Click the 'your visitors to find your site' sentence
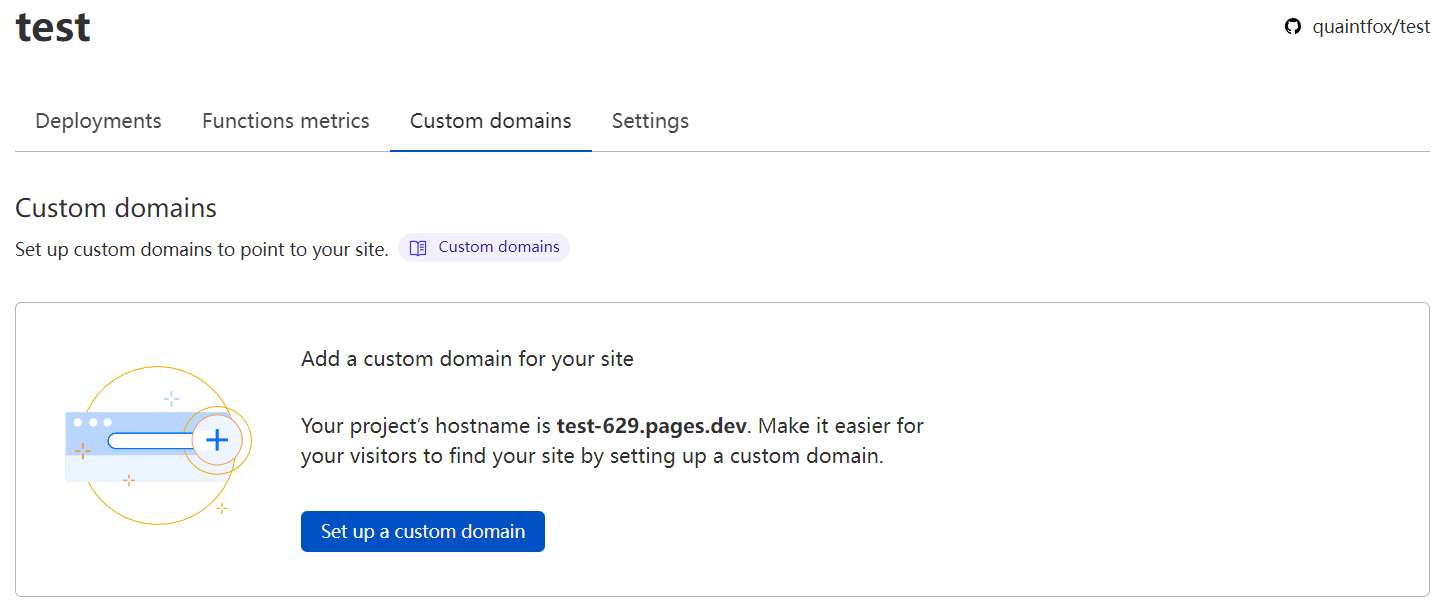This screenshot has width=1446, height=614. pyautogui.click(x=592, y=457)
